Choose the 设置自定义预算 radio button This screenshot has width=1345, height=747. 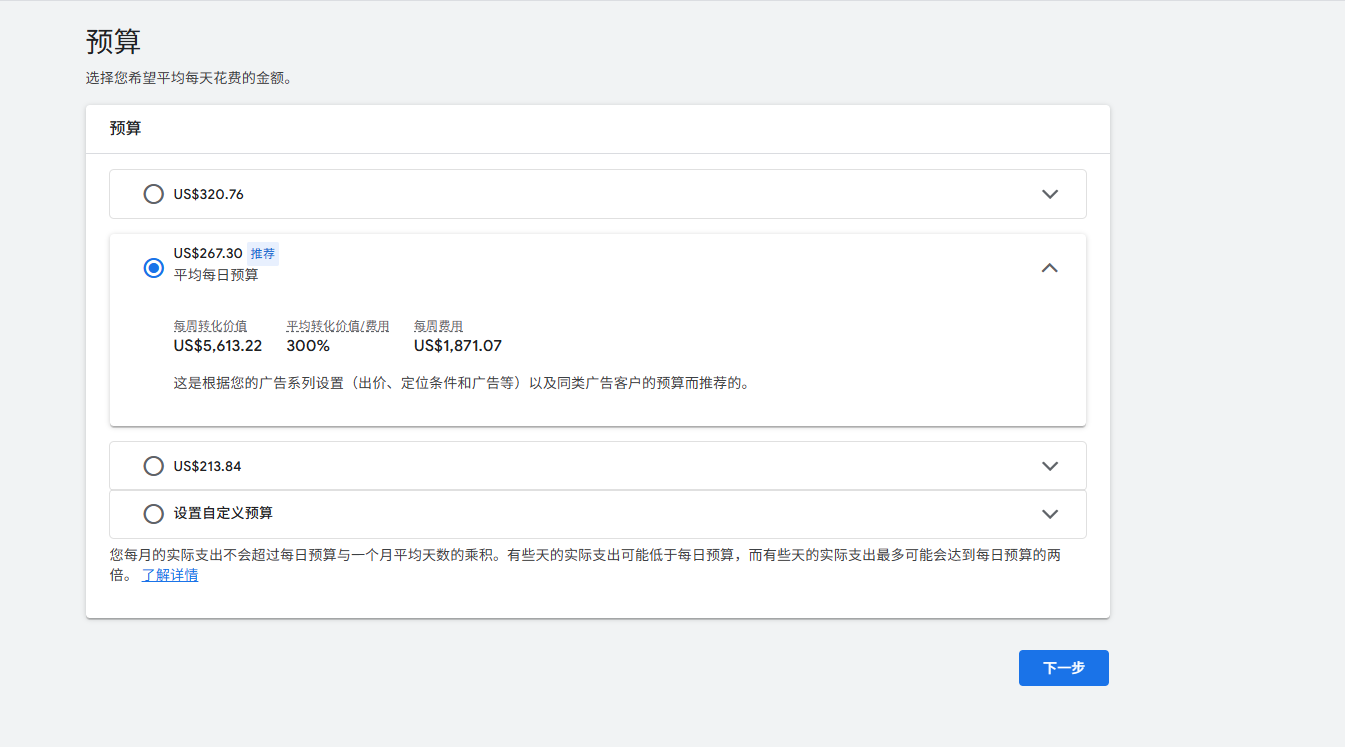pos(153,514)
